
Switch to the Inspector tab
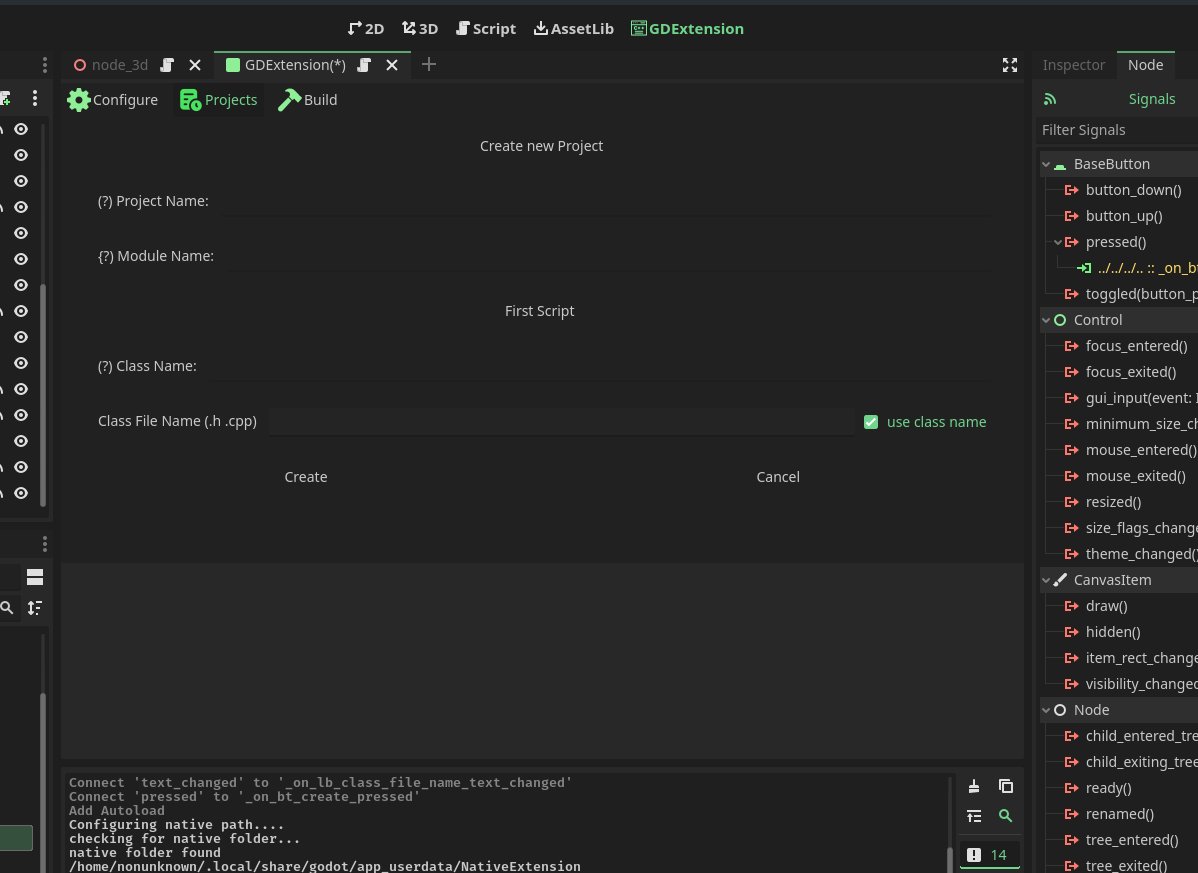click(1073, 65)
